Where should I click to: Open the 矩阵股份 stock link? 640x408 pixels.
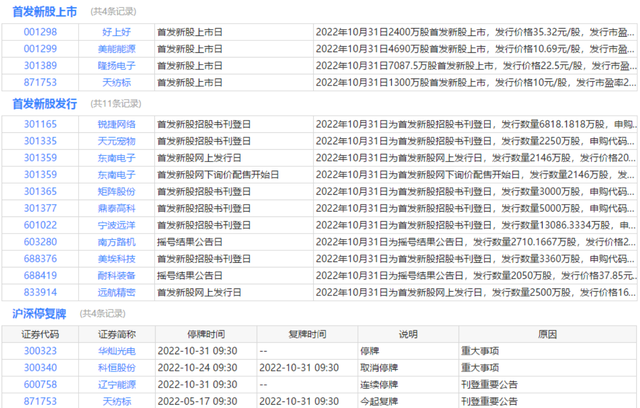(x=116, y=191)
